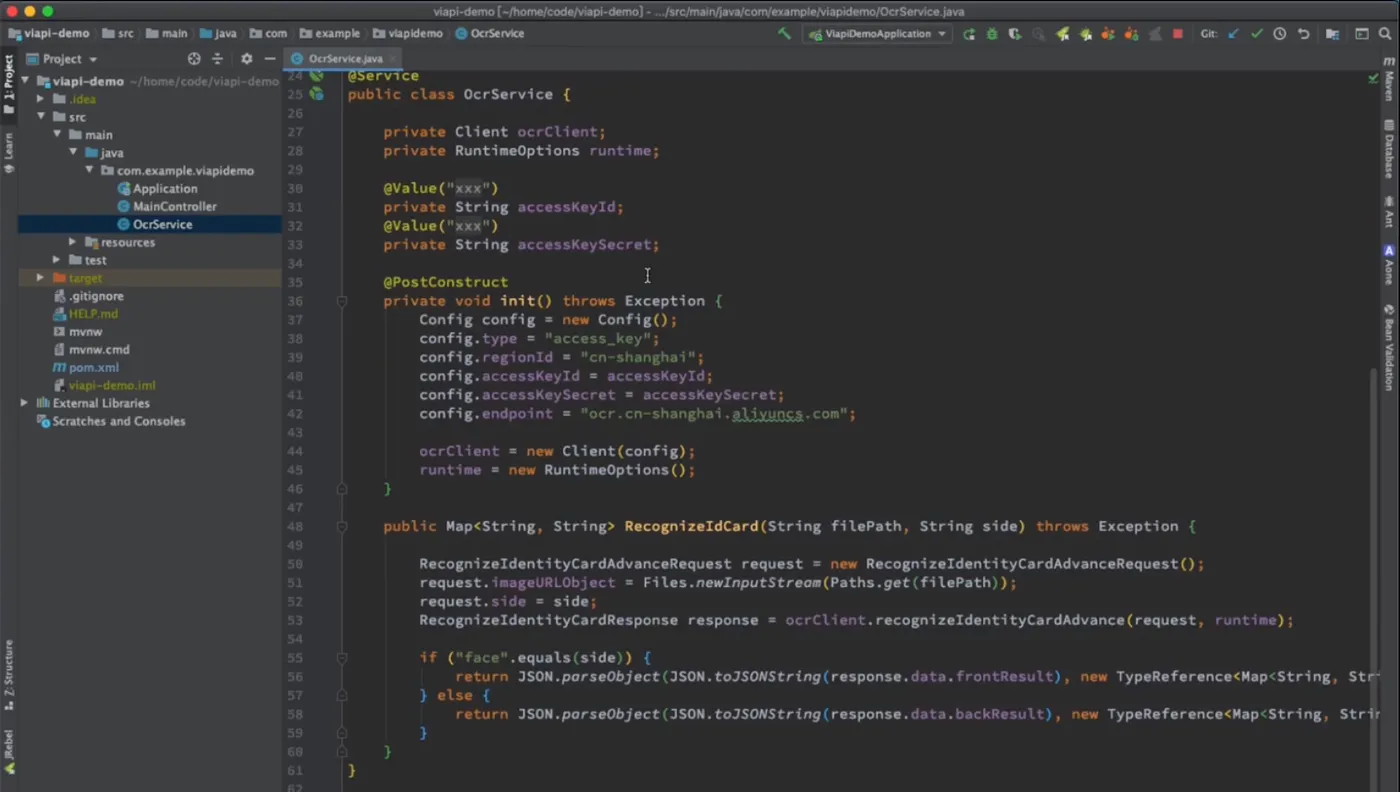Open Application class in project tree
This screenshot has width=1400, height=792.
(157, 189)
